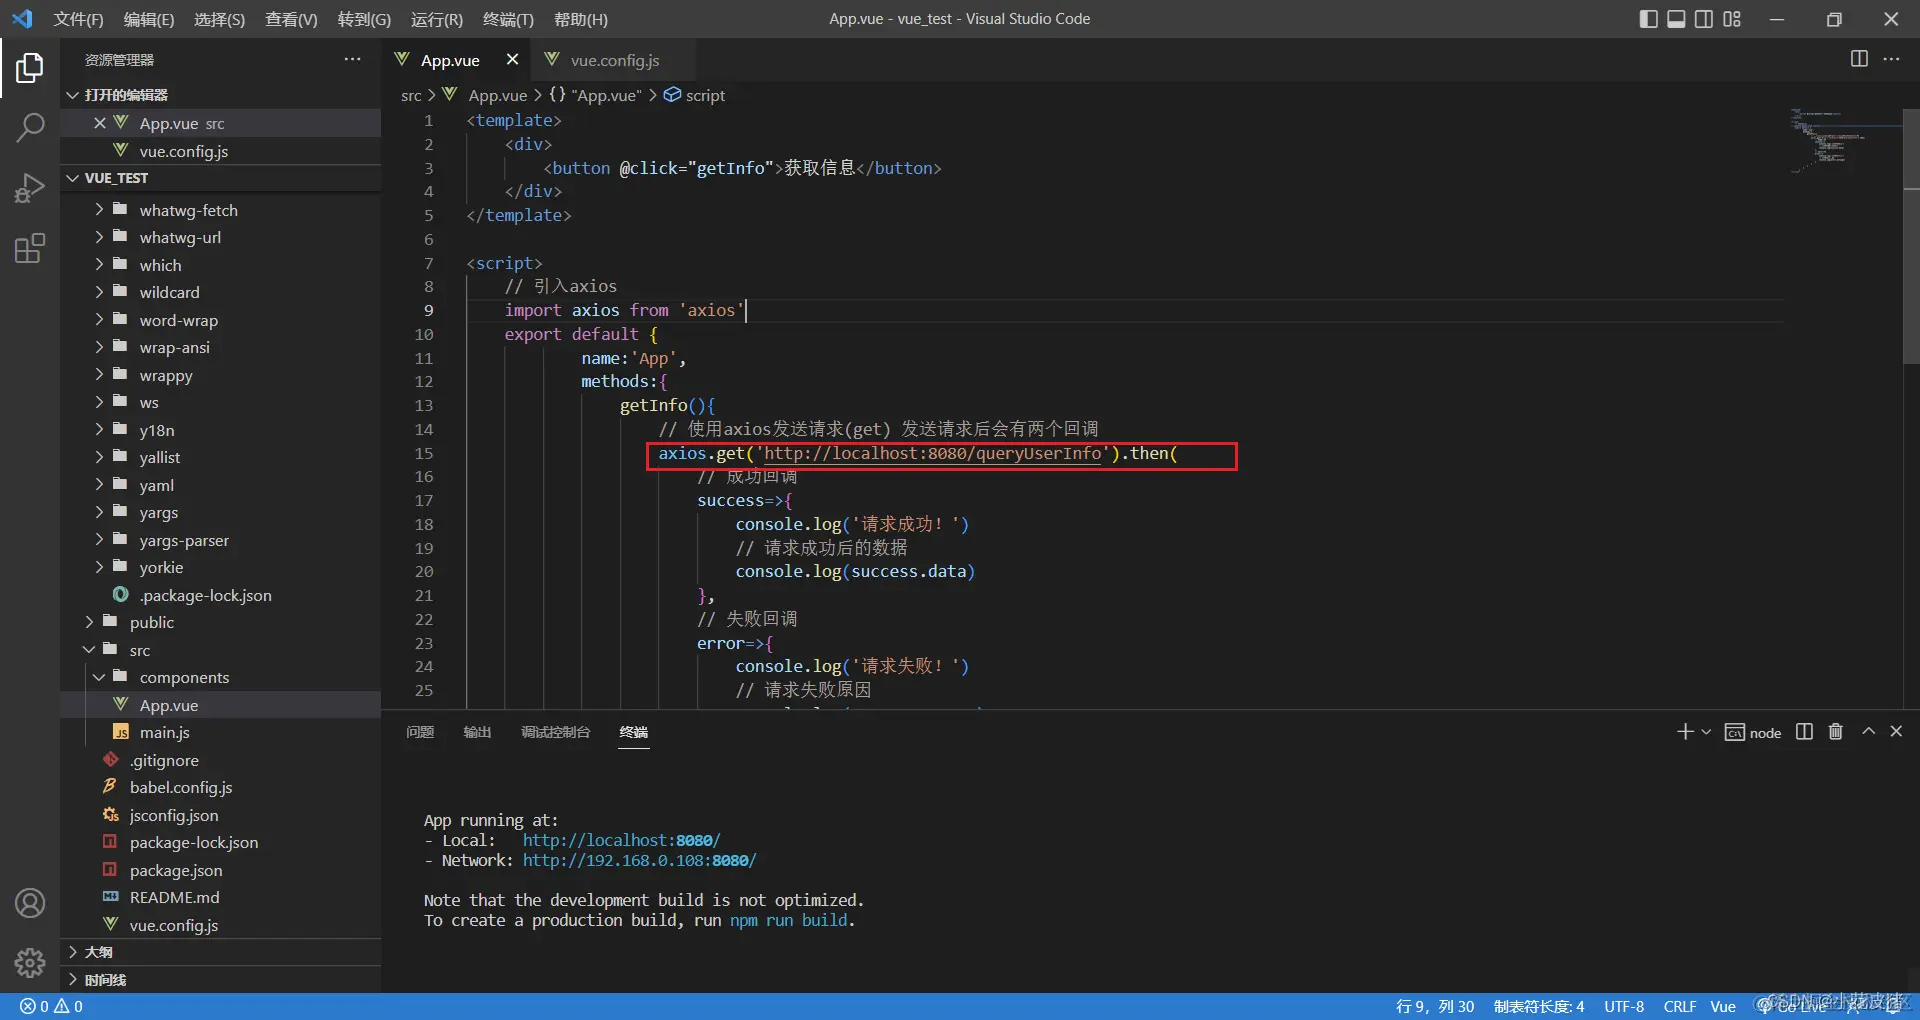Viewport: 1920px width, 1020px height.
Task: Click the errors and warnings status indicator
Action: (x=51, y=1006)
